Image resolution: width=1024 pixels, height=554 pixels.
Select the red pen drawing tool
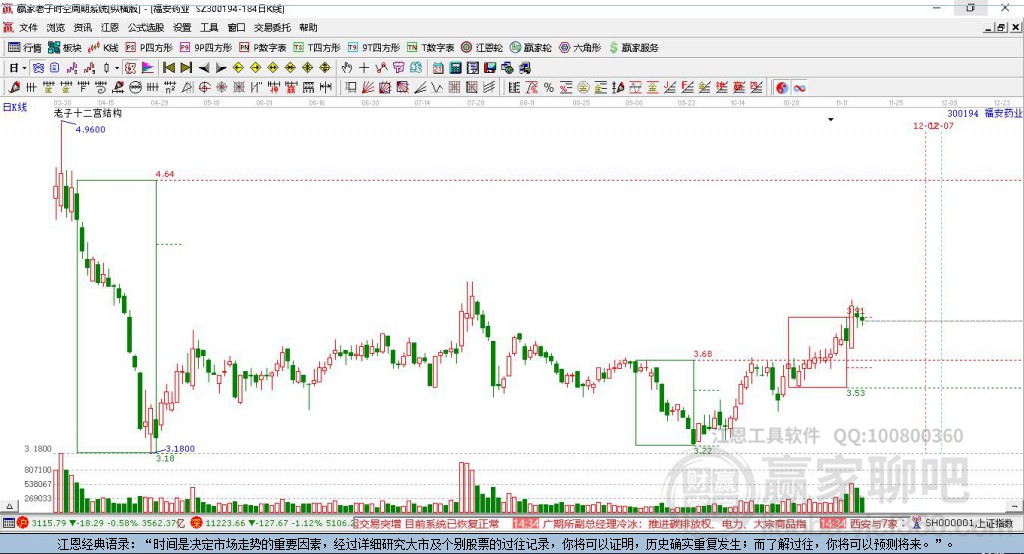coord(14,88)
